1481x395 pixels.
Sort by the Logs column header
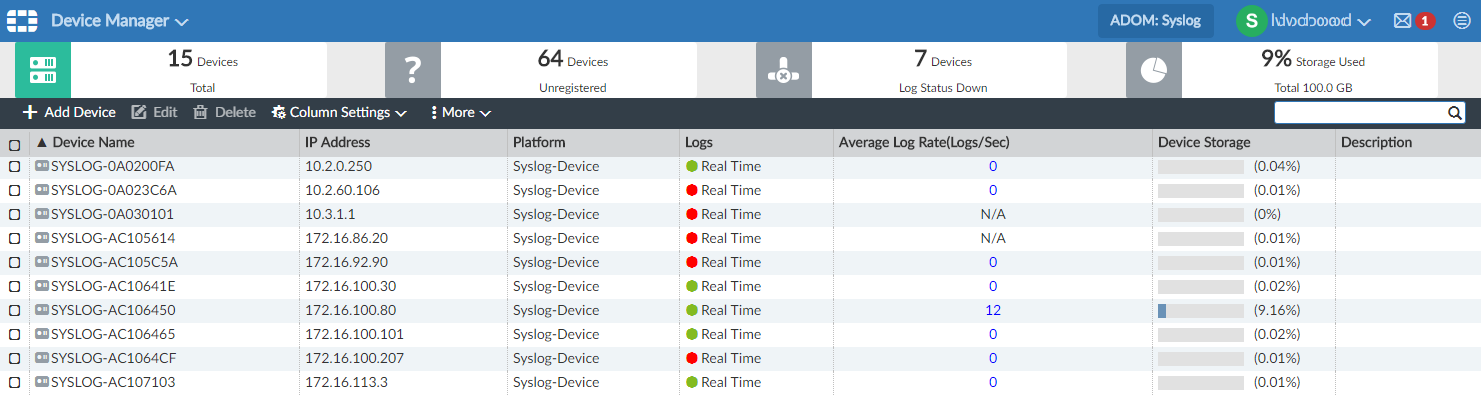click(699, 142)
